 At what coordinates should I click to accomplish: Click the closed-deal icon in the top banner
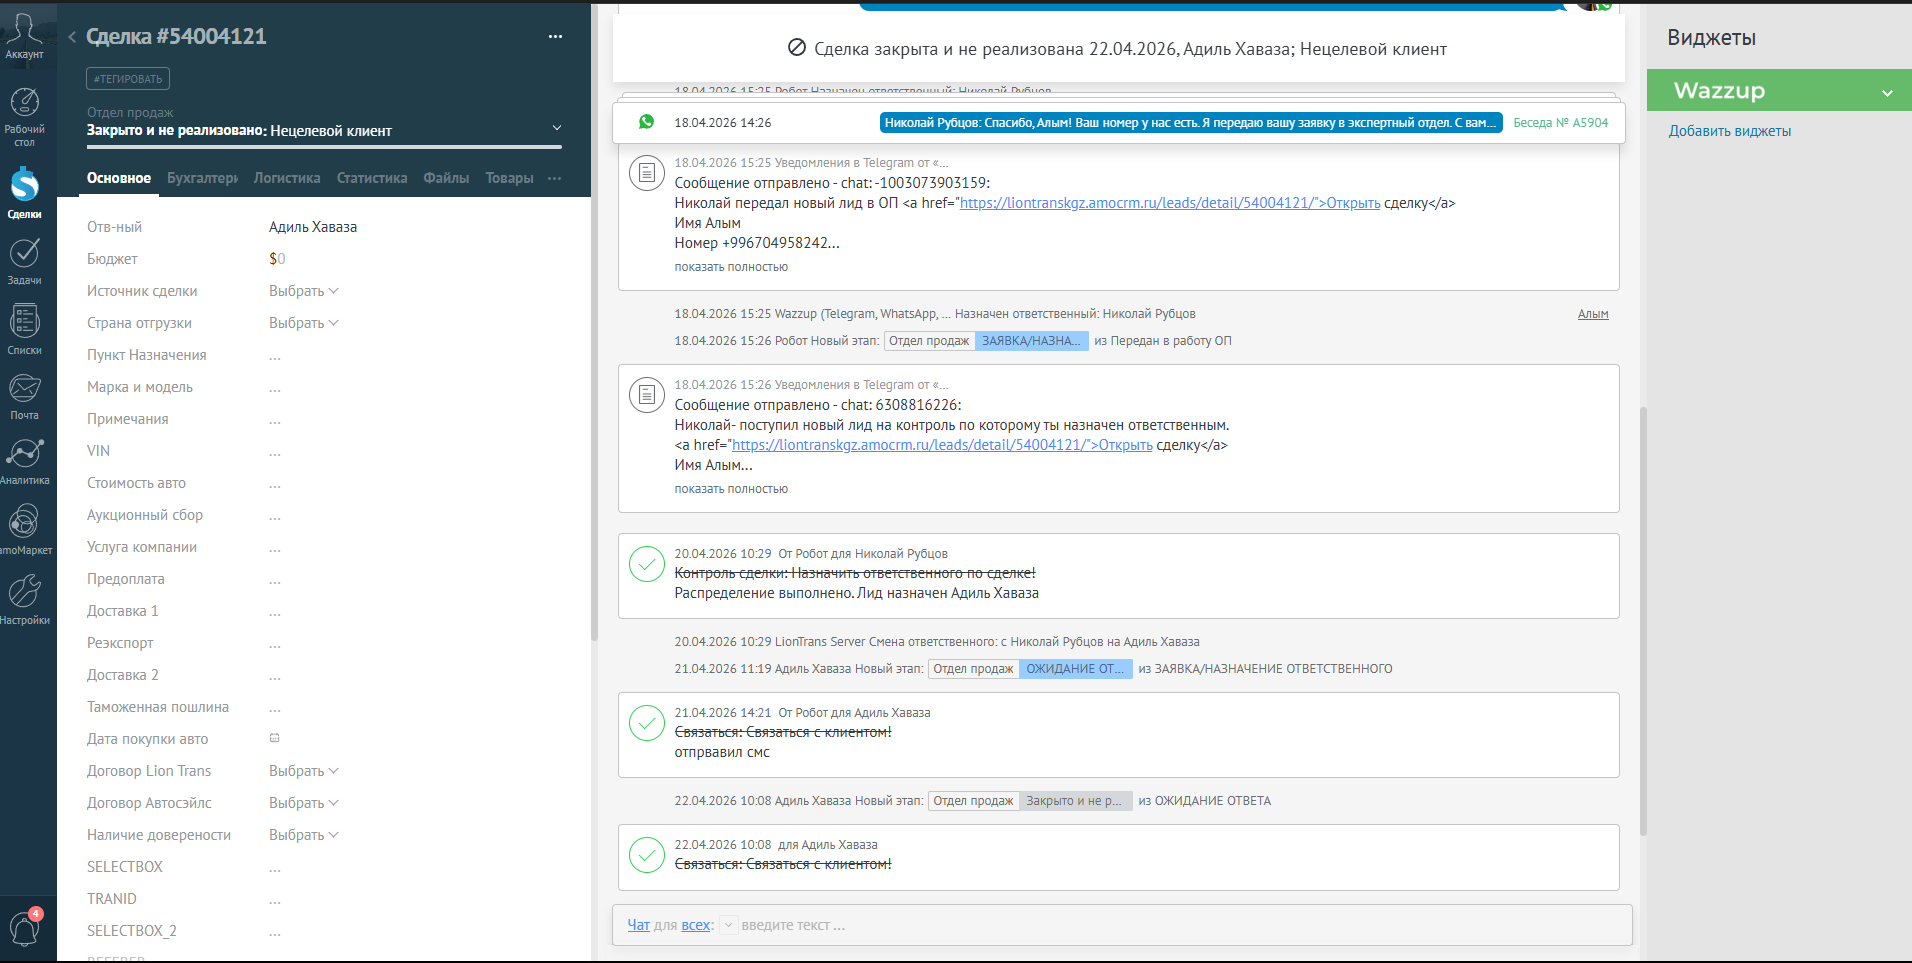(797, 48)
